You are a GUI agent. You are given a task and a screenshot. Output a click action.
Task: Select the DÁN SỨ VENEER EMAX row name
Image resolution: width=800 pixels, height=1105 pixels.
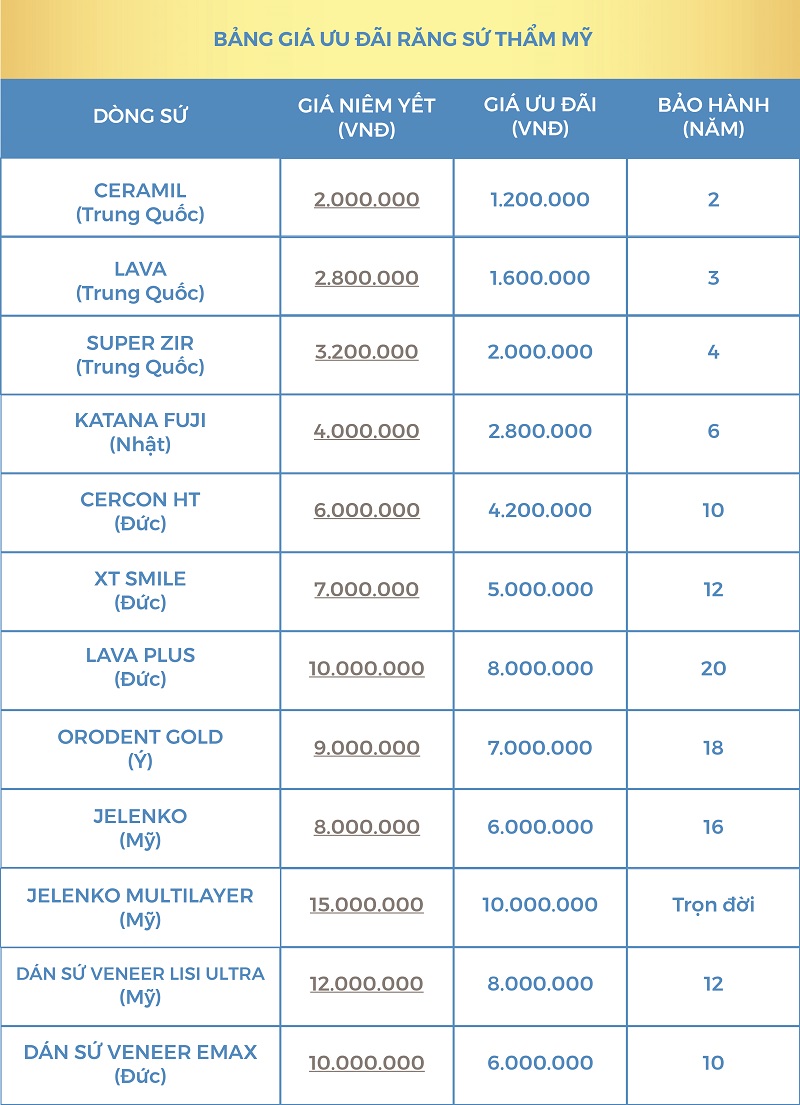pyautogui.click(x=140, y=1063)
